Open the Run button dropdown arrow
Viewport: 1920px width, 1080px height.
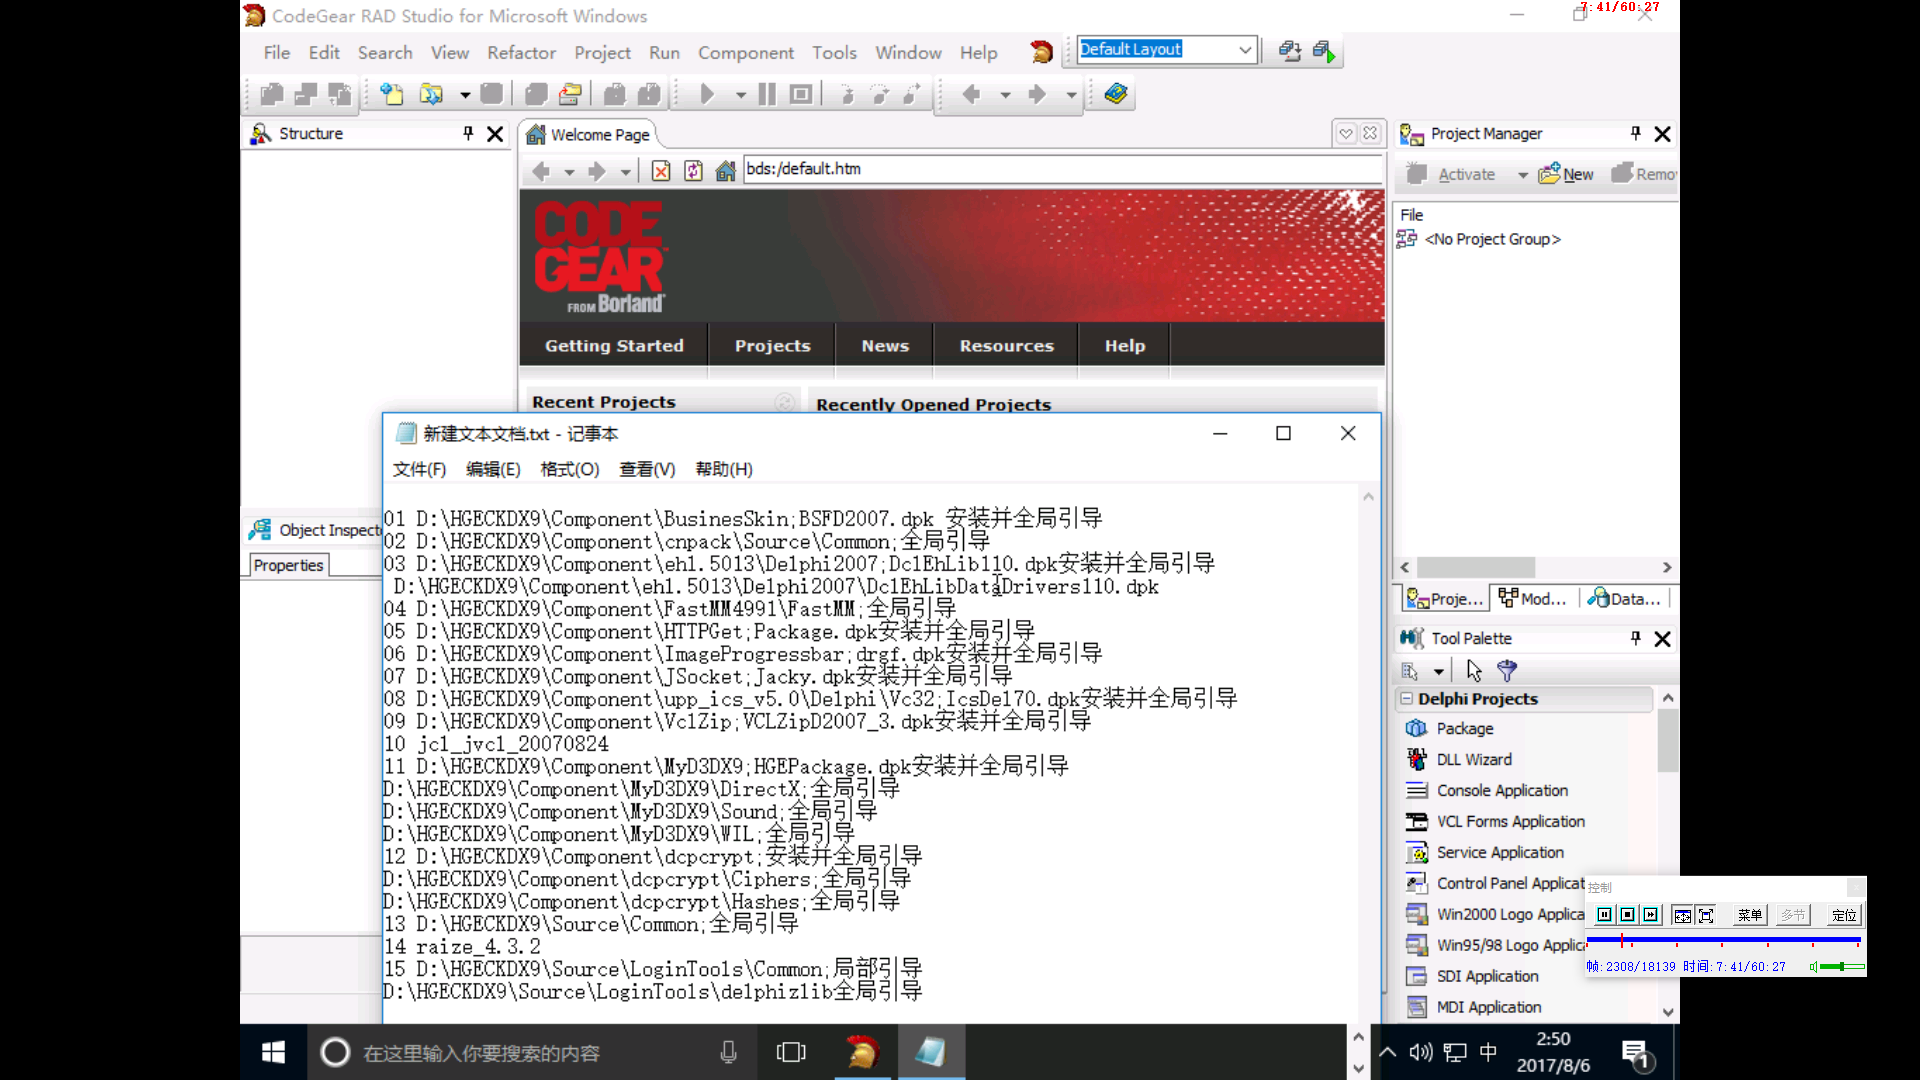tap(741, 95)
